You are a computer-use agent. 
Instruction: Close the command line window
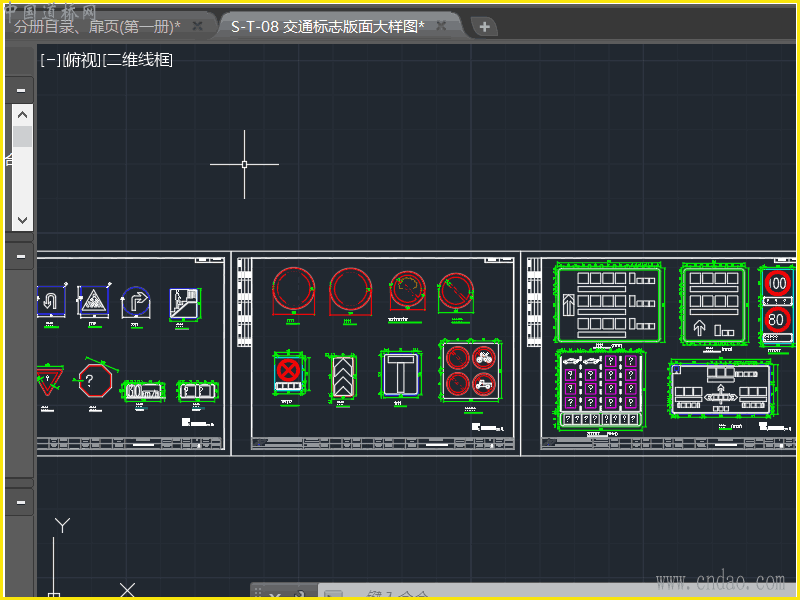275,596
